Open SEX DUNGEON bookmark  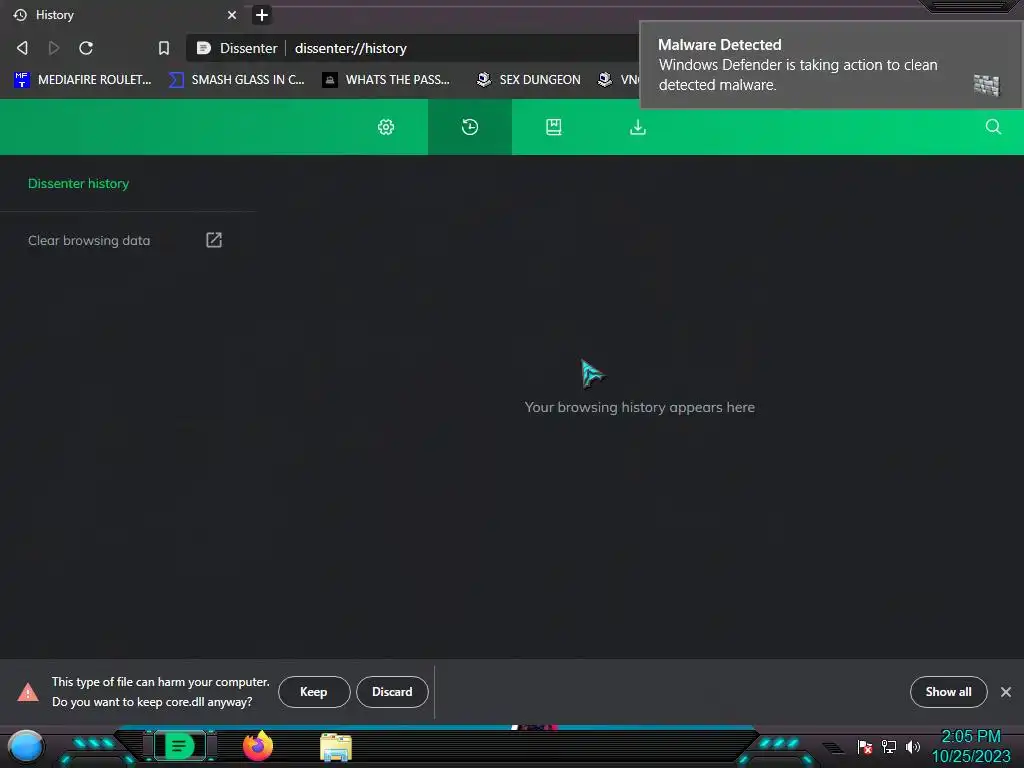point(528,80)
